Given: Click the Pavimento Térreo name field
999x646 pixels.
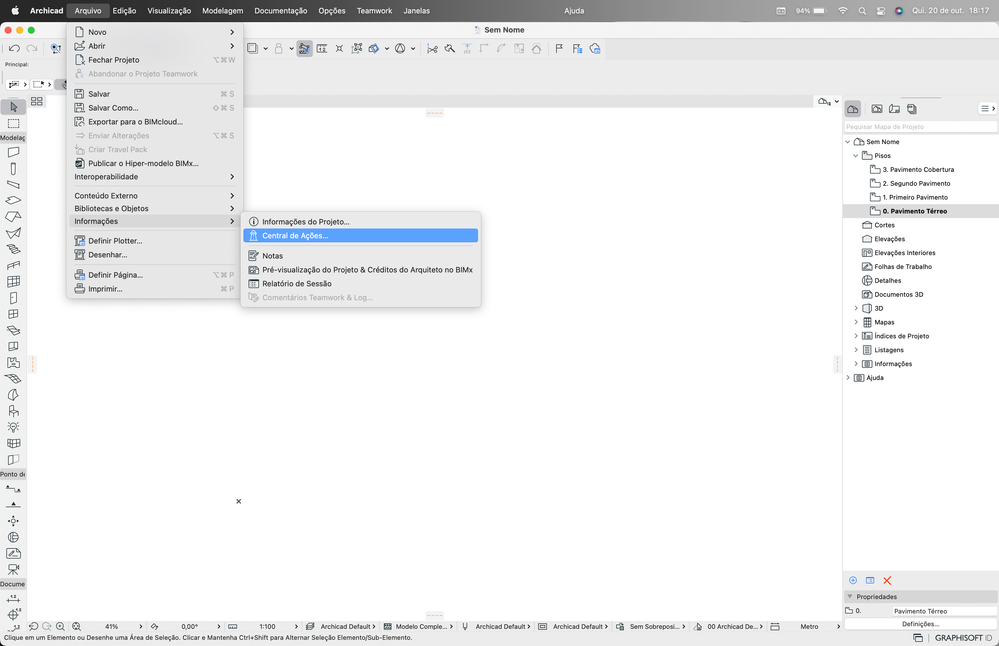Looking at the screenshot, I should [944, 611].
